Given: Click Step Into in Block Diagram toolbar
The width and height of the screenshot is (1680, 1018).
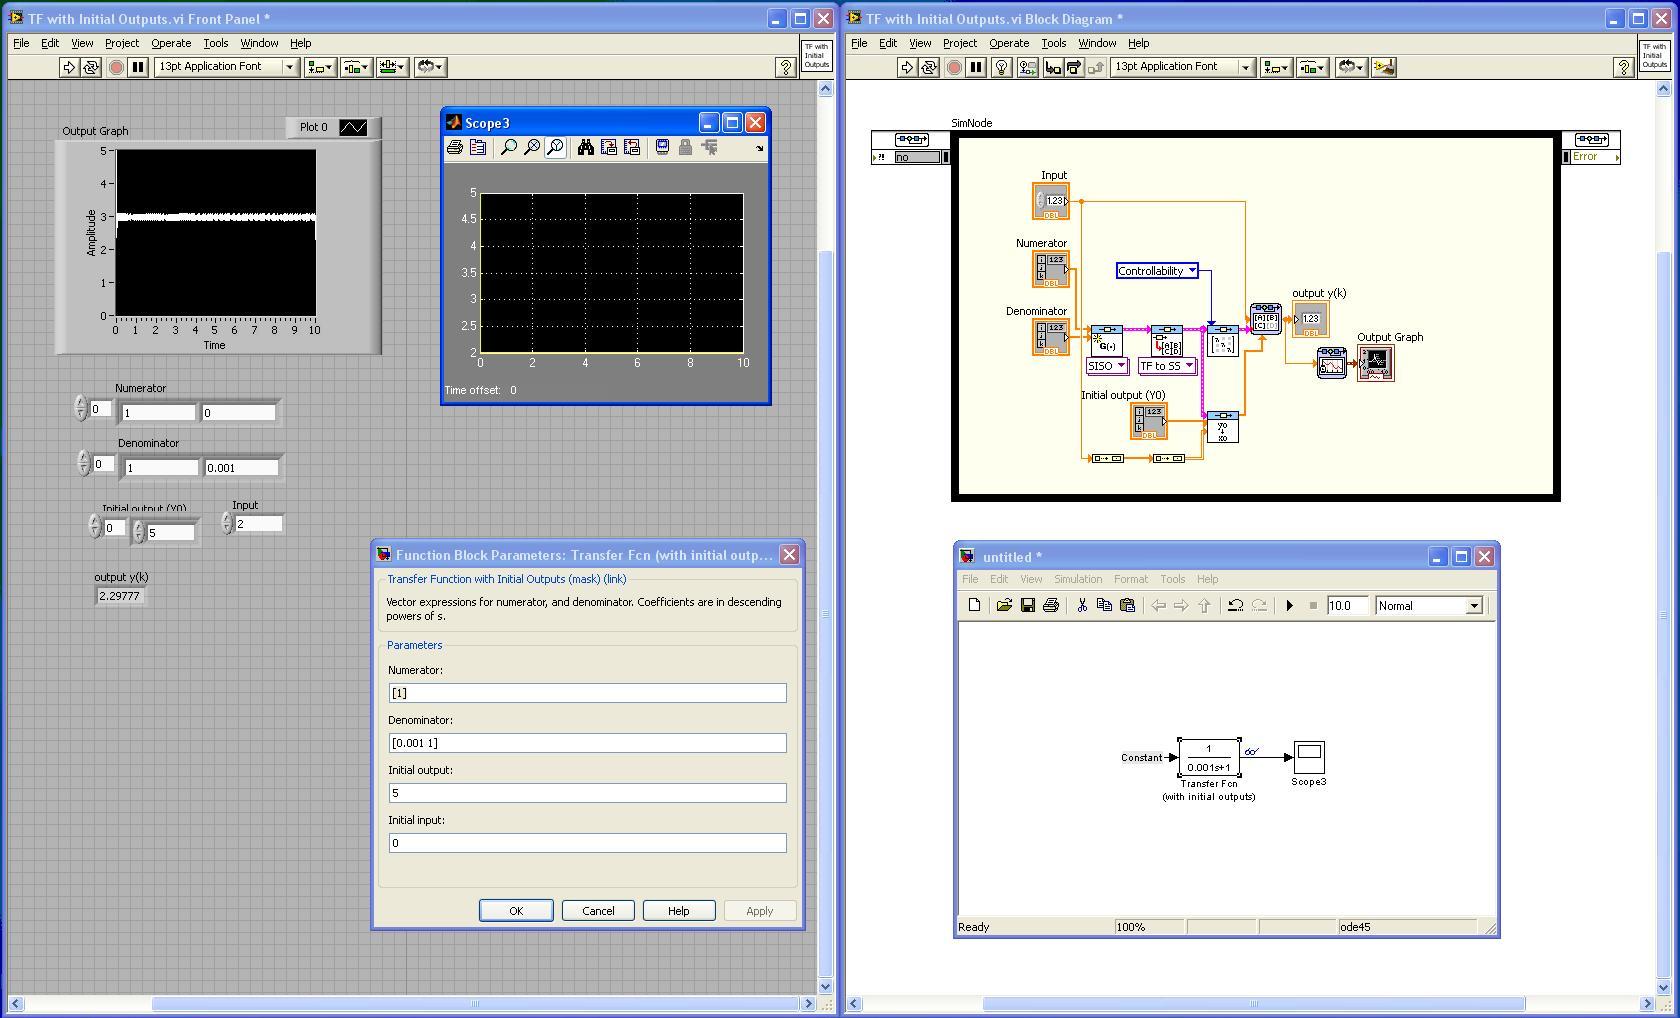Looking at the screenshot, I should (x=1052, y=67).
